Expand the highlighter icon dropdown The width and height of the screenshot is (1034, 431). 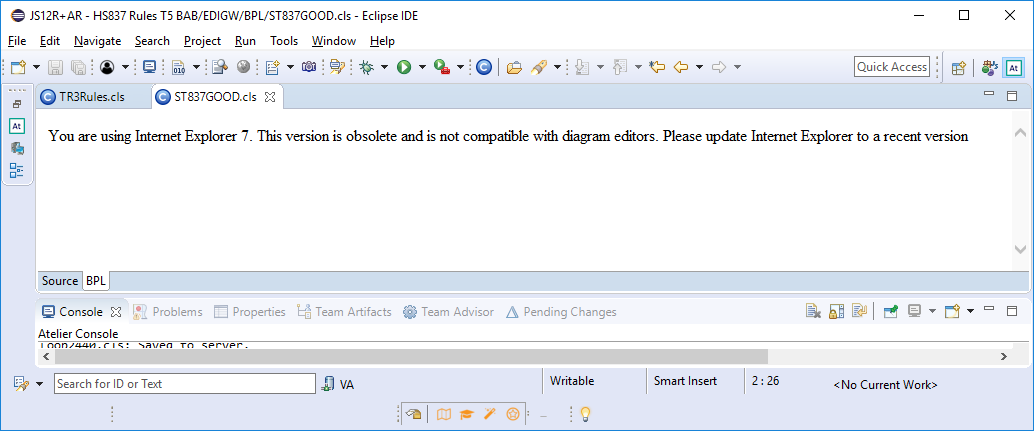[557, 67]
